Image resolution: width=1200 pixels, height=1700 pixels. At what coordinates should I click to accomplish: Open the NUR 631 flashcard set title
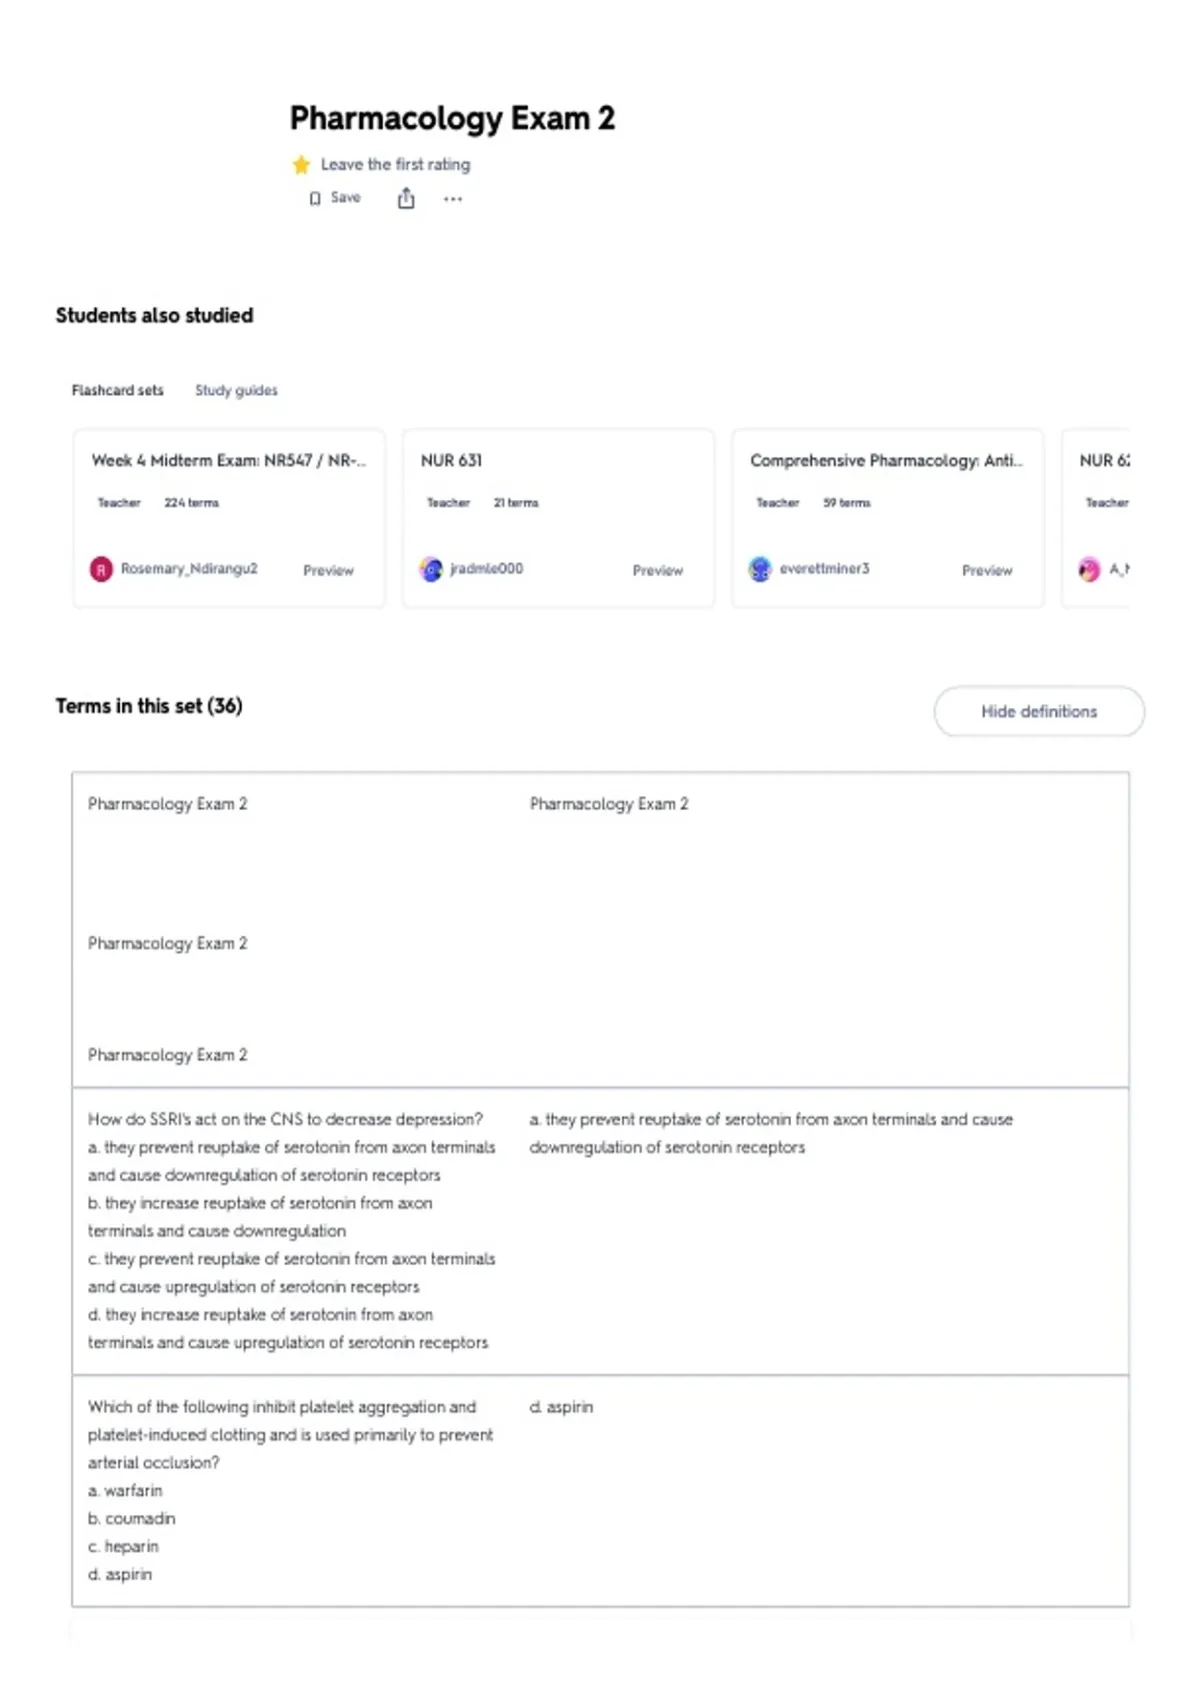pyautogui.click(x=451, y=460)
